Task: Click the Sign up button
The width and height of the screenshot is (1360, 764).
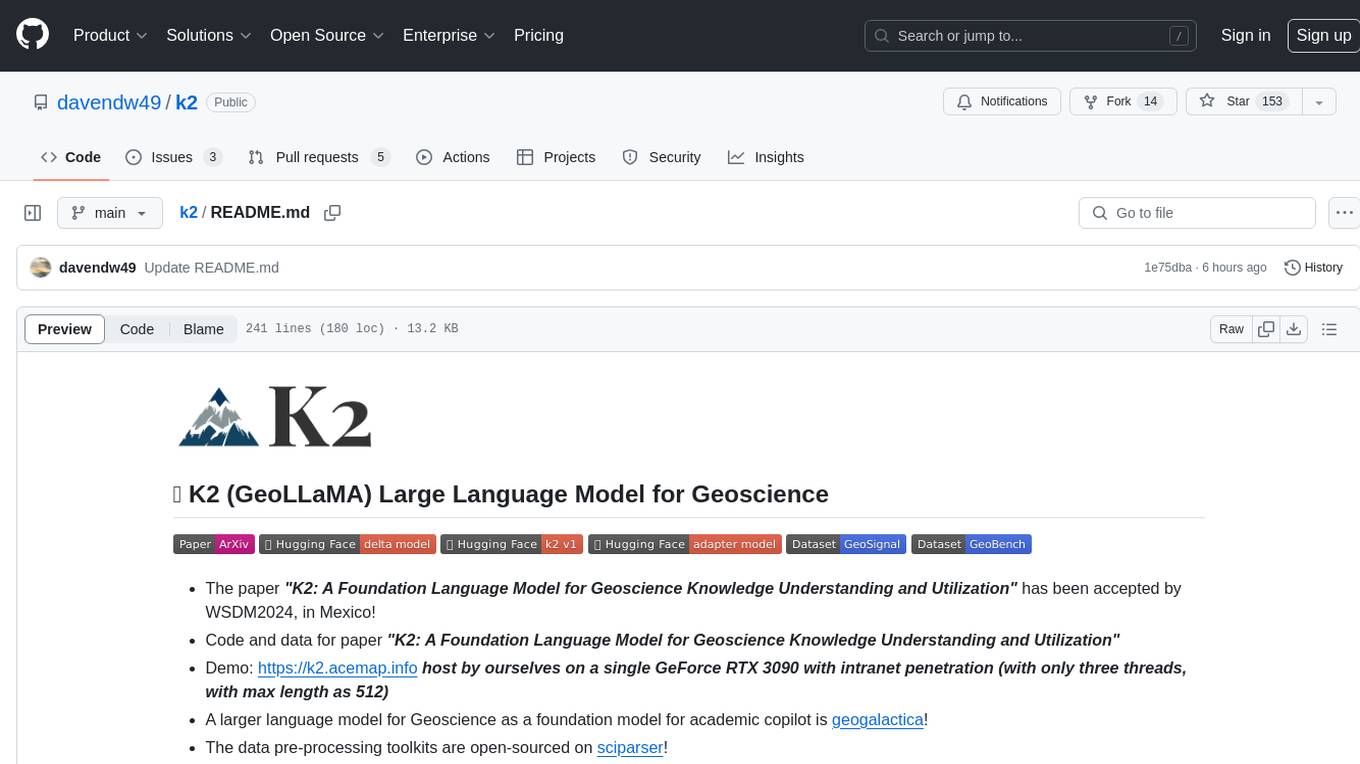Action: (1323, 35)
